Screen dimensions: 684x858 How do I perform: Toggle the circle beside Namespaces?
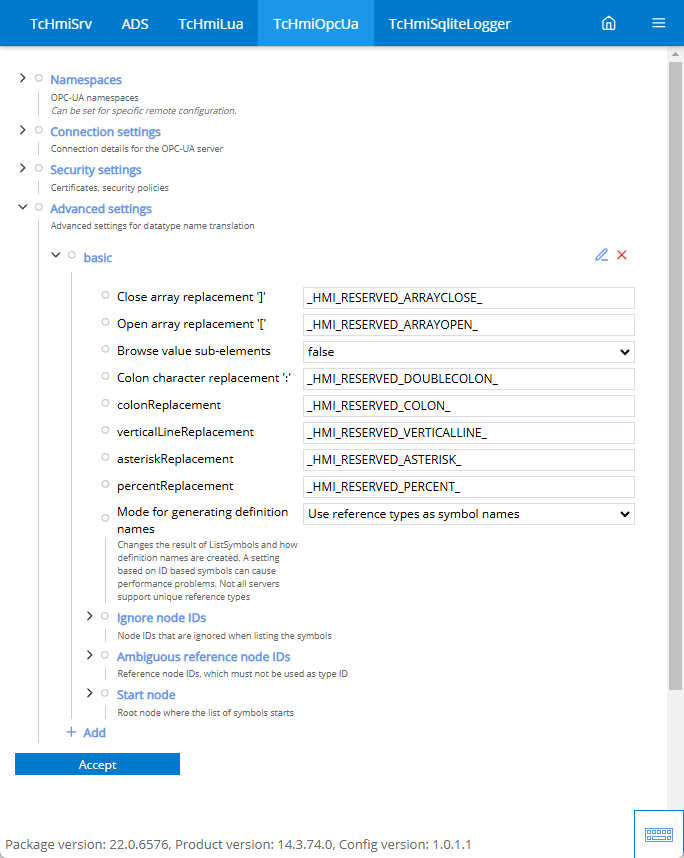point(39,78)
